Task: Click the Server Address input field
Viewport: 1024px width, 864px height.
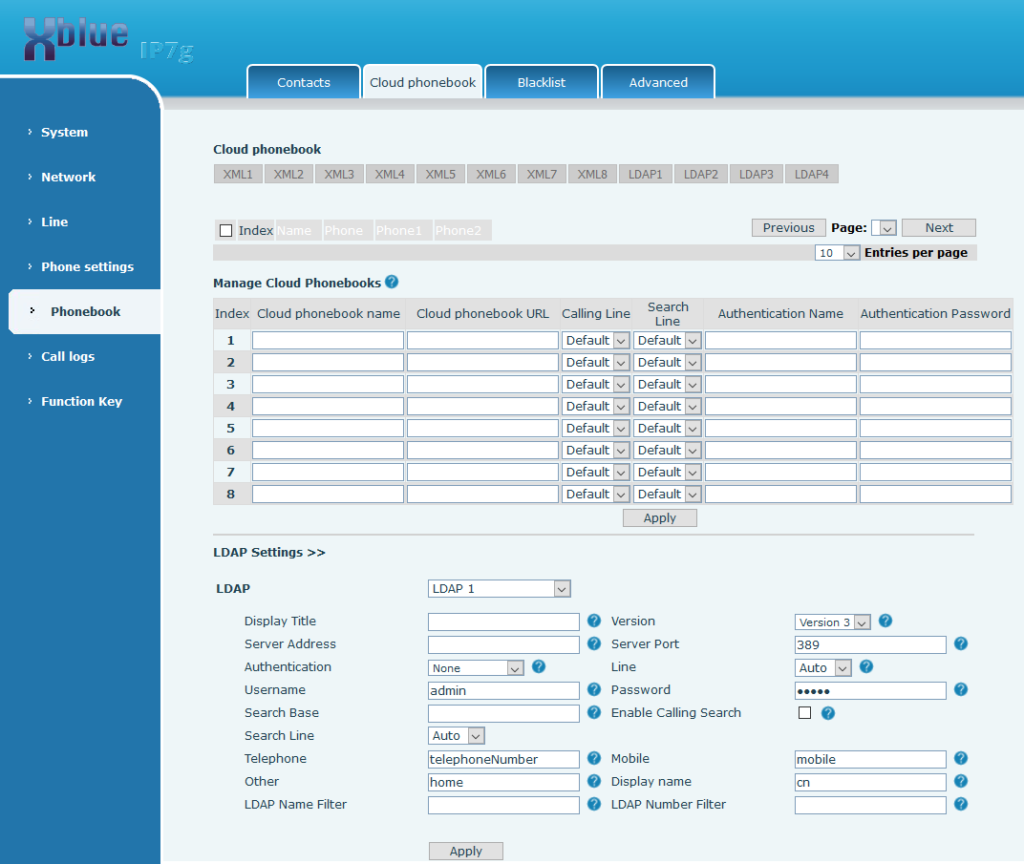Action: click(503, 645)
